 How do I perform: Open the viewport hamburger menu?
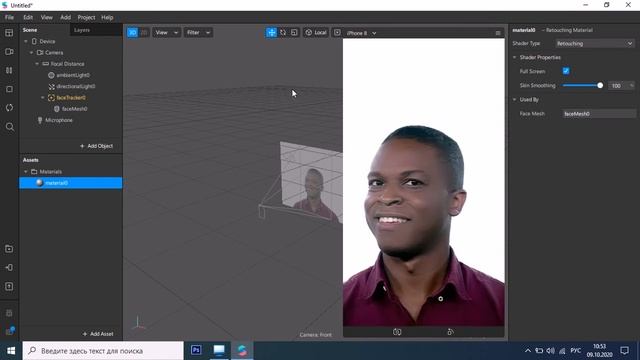click(498, 33)
